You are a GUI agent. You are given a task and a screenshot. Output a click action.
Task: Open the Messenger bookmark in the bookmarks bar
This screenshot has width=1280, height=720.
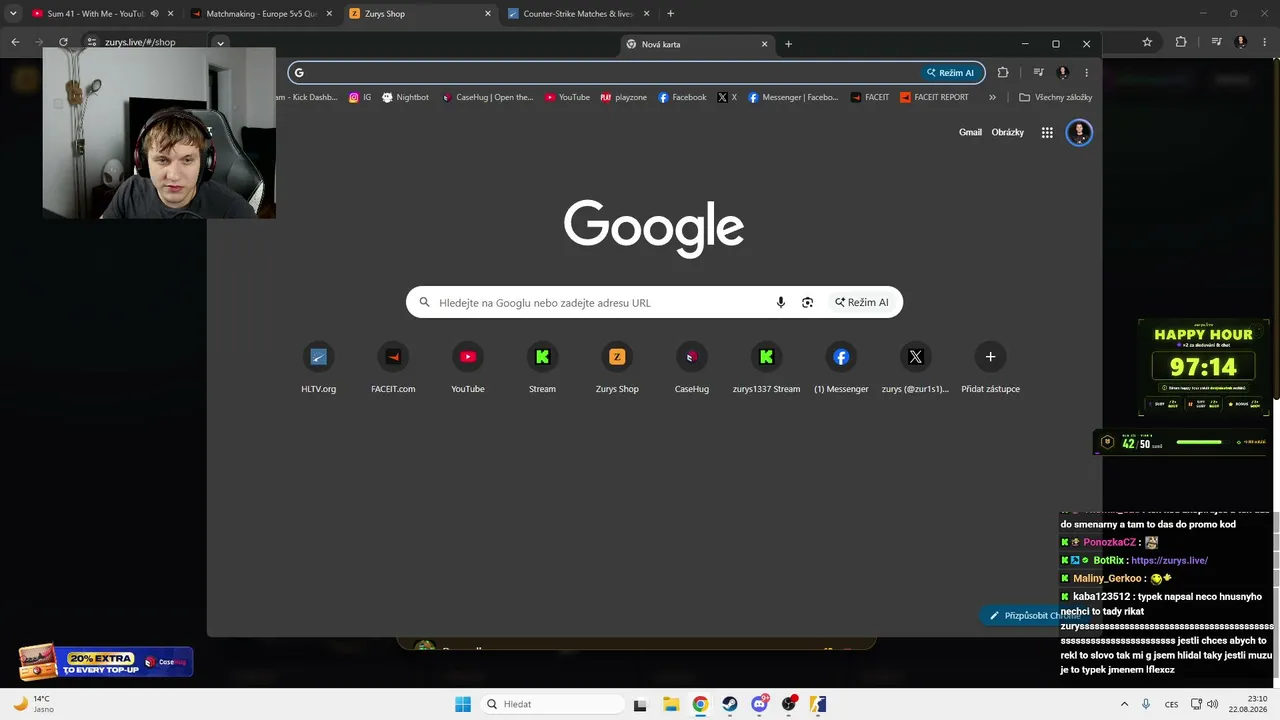[x=794, y=97]
